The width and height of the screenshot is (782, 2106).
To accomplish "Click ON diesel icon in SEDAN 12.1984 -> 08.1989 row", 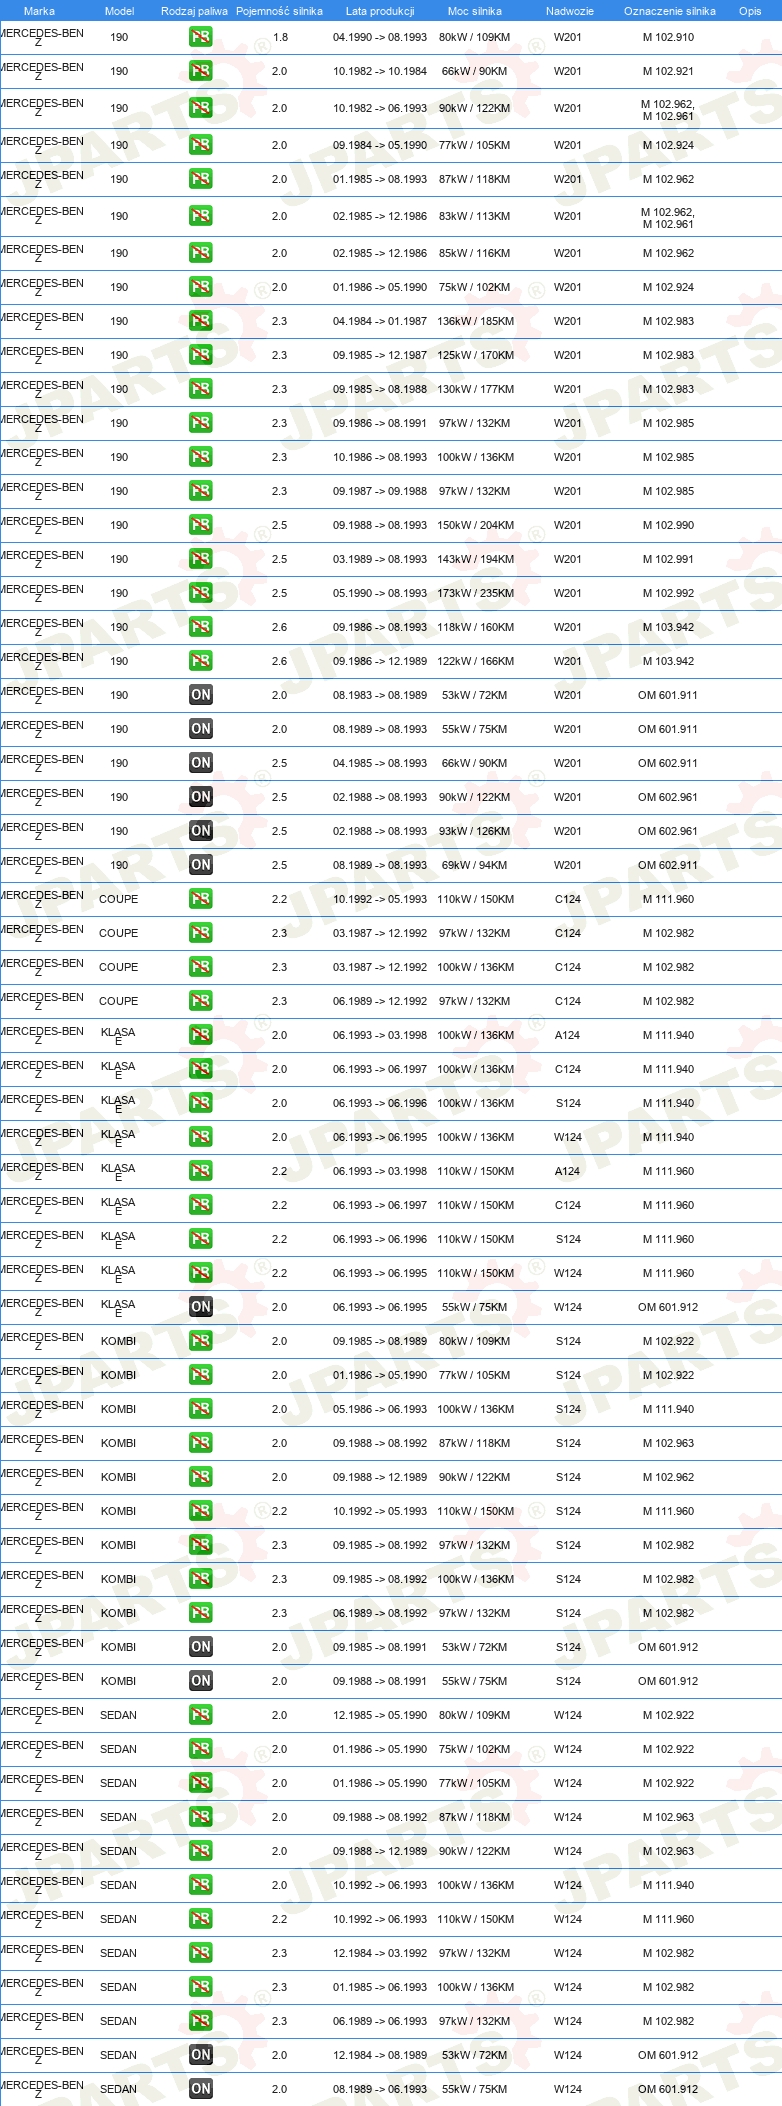I will click(201, 2055).
